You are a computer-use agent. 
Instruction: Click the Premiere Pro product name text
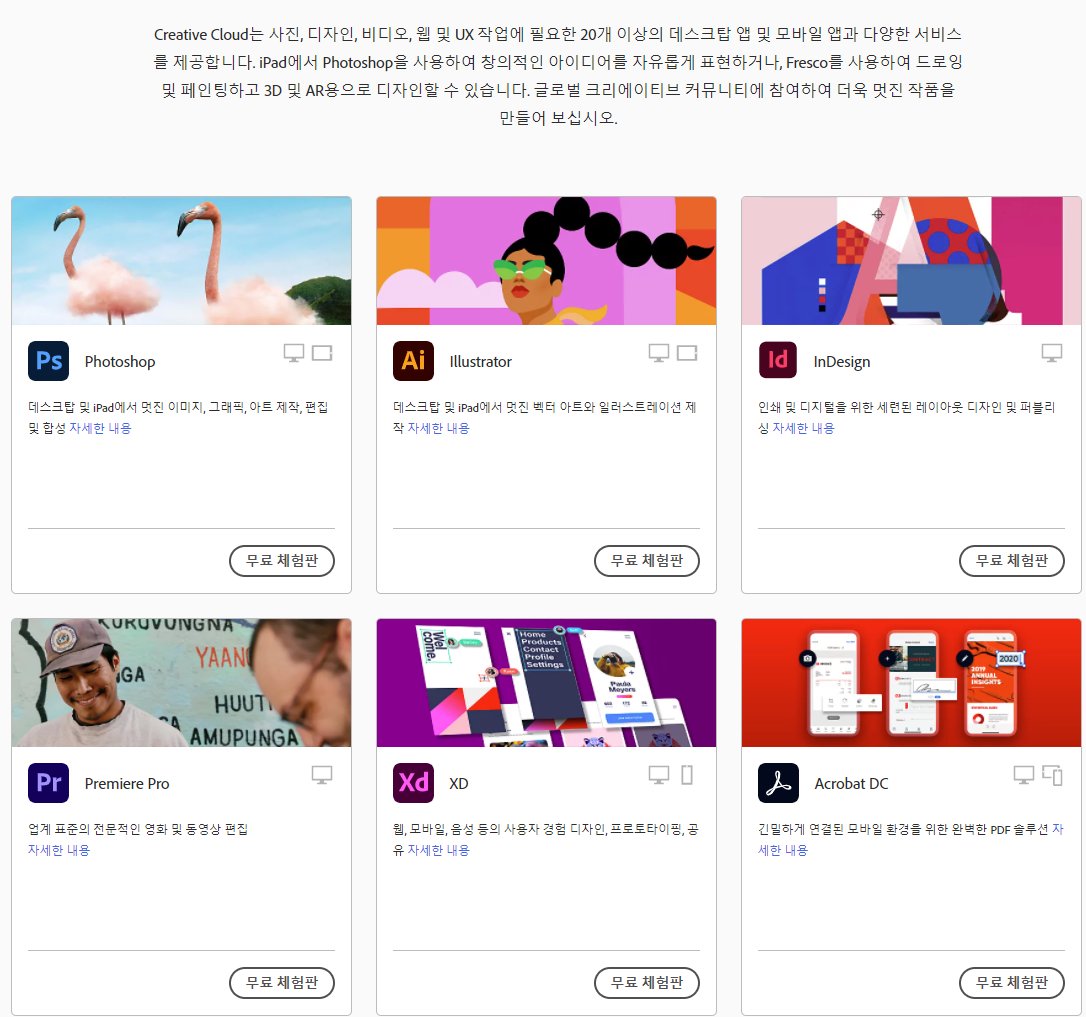(x=127, y=784)
